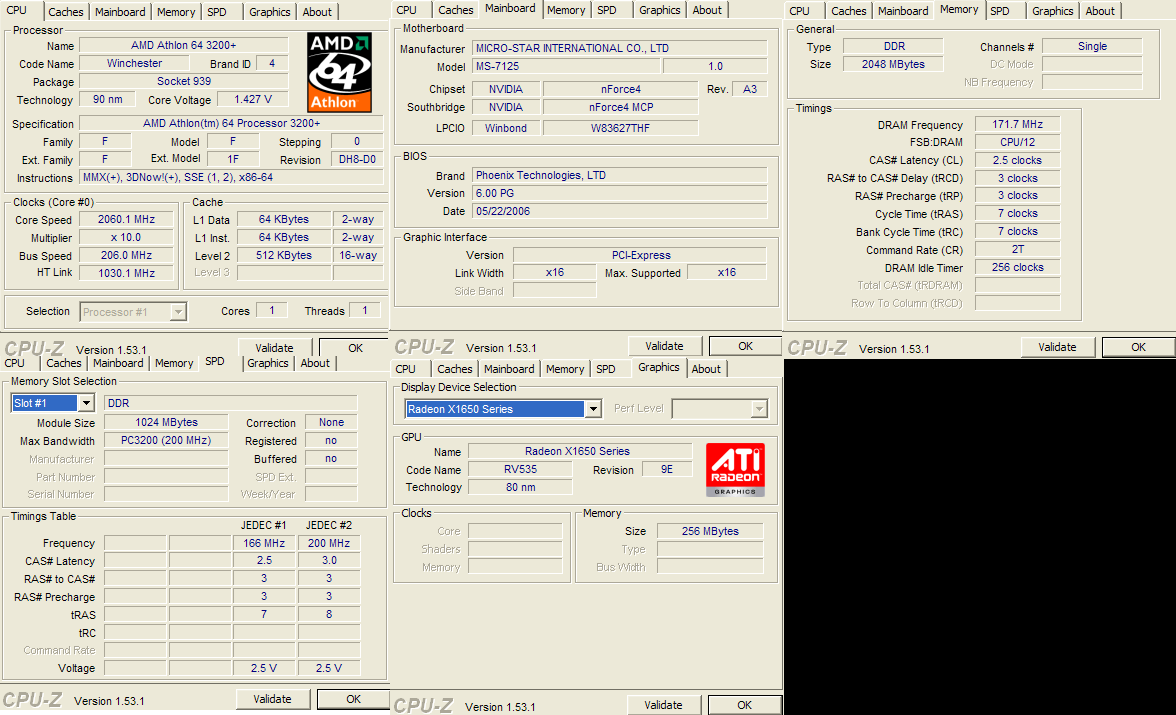Screen dimensions: 1176x715
Task: Click the 2060.1 MHz core speed value
Action: coord(126,220)
